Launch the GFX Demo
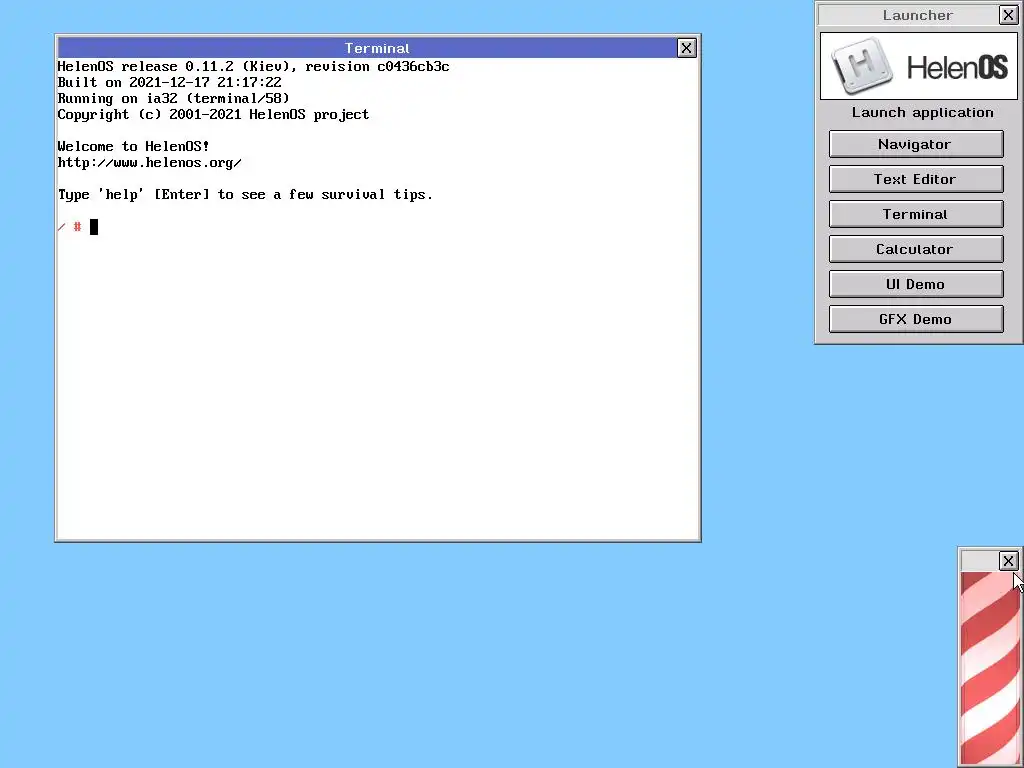Viewport: 1024px width, 768px height. pos(916,319)
